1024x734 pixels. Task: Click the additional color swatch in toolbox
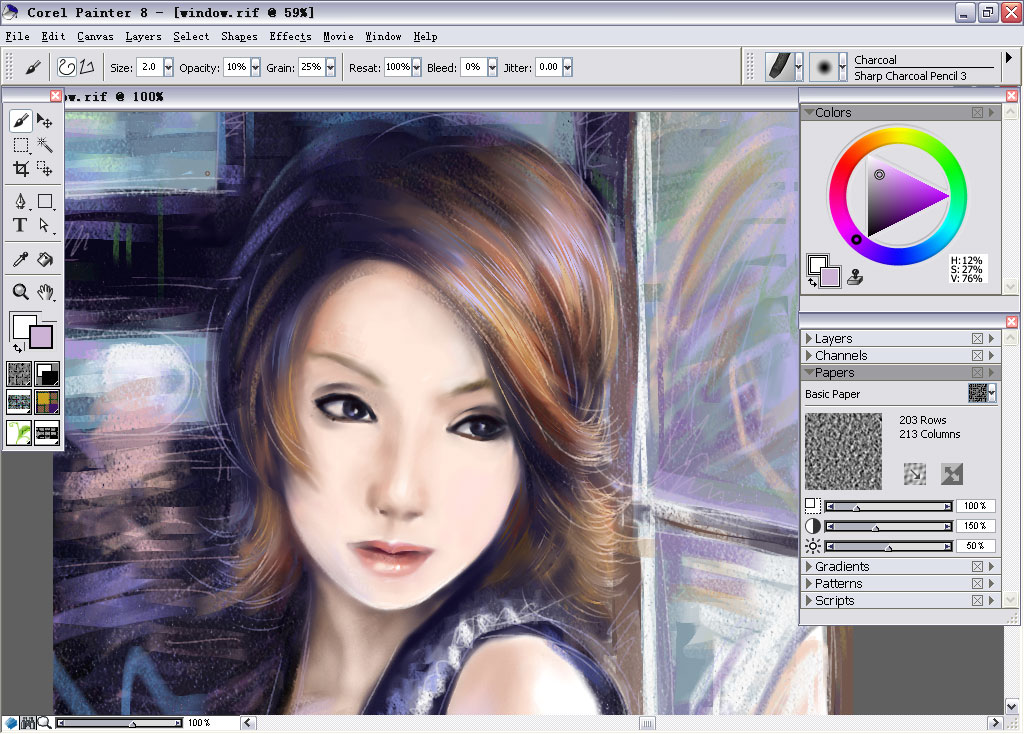(40, 337)
